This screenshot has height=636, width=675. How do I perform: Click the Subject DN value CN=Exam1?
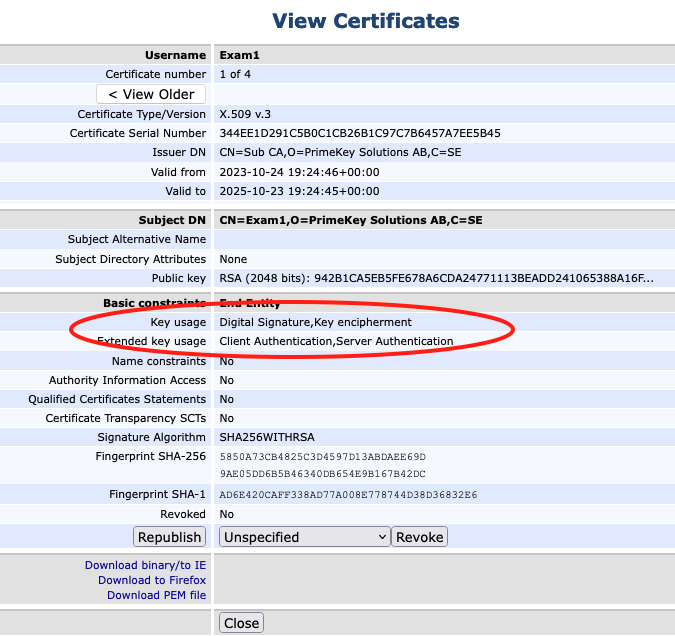350,220
